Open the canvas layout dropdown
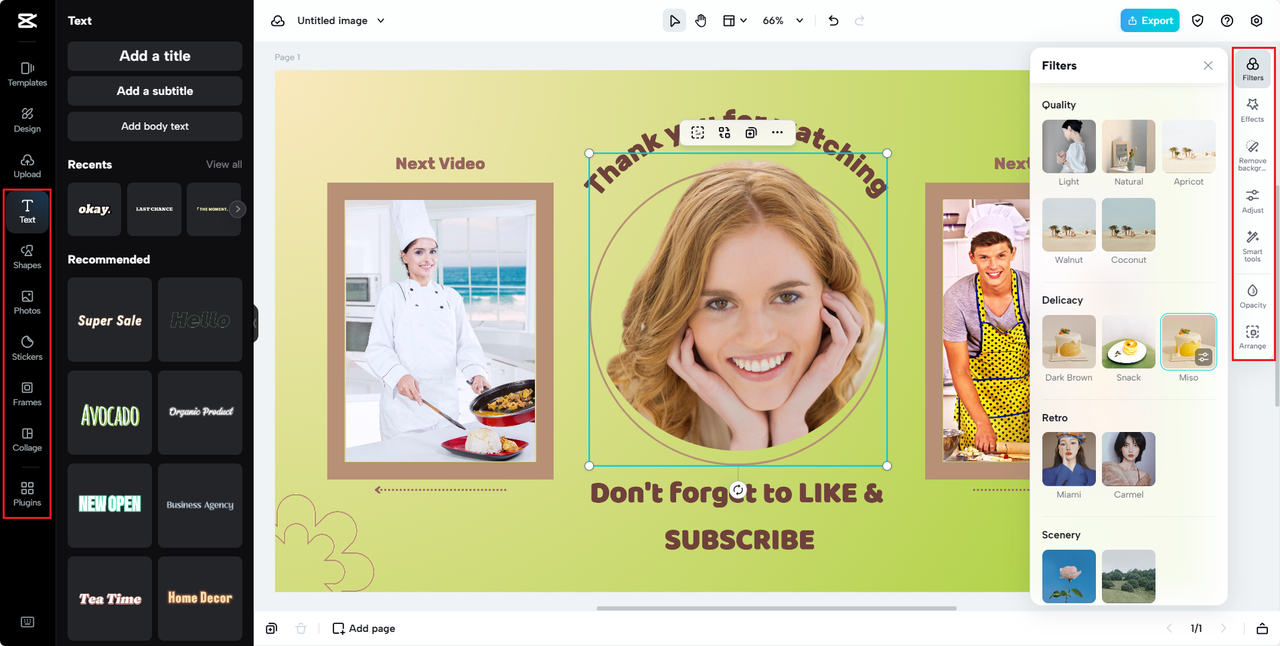Screen dimensions: 1280x646 [735, 21]
